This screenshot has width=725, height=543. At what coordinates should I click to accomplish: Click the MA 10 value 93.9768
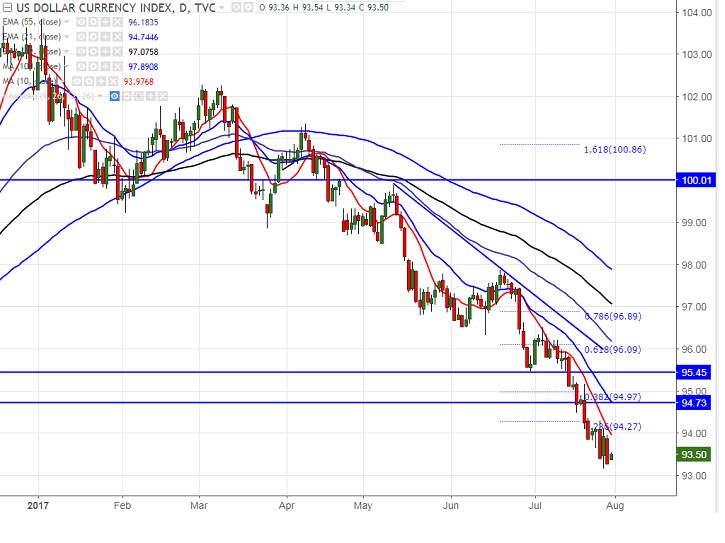coord(139,81)
